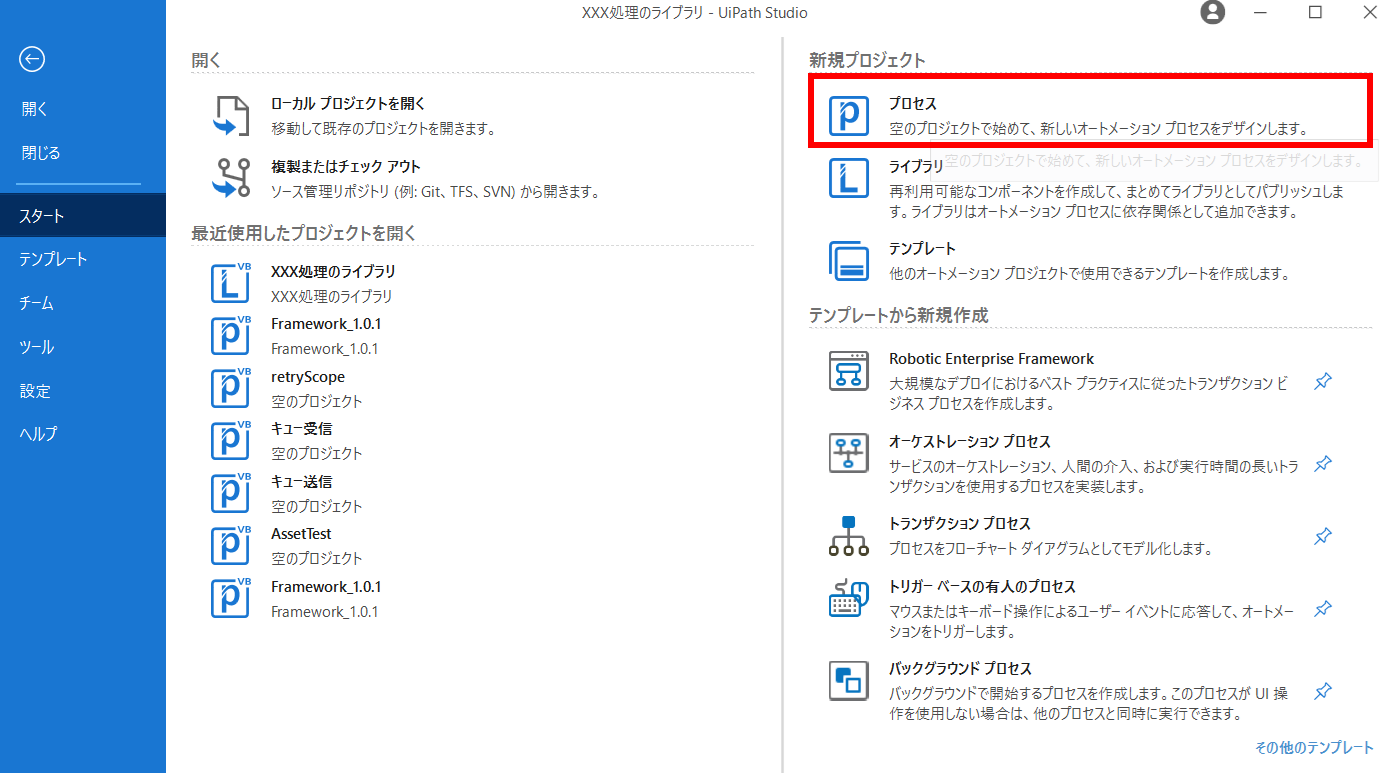Open the ヘルプ tab in sidebar
This screenshot has width=1394, height=773.
pos(83,434)
